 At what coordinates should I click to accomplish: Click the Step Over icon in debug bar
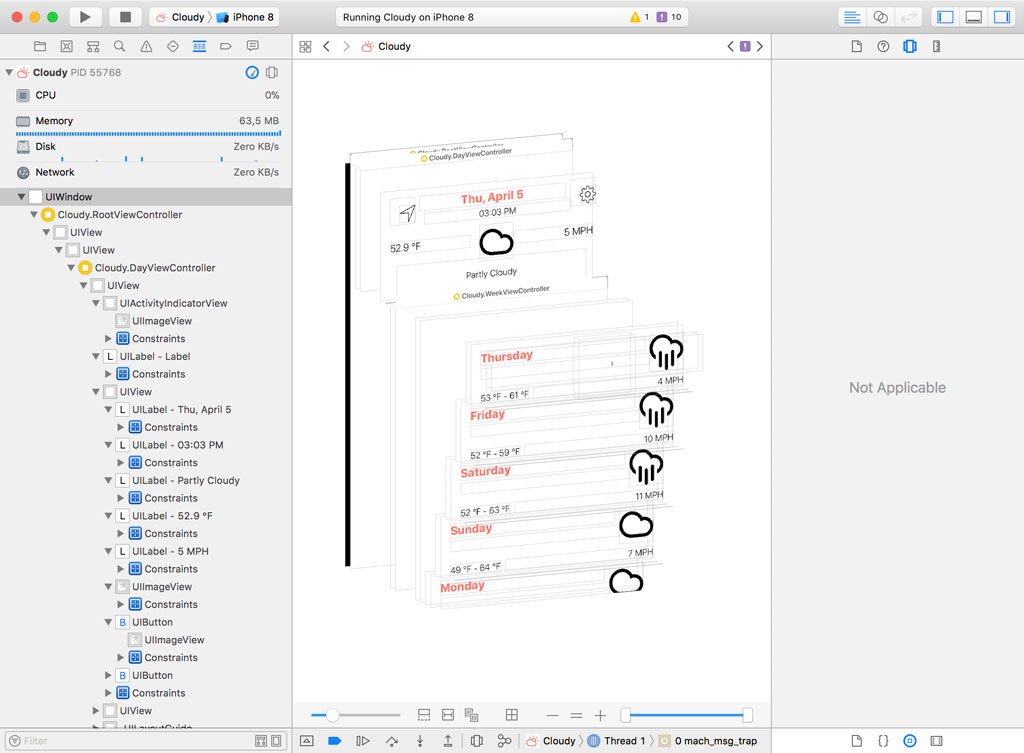pyautogui.click(x=393, y=740)
